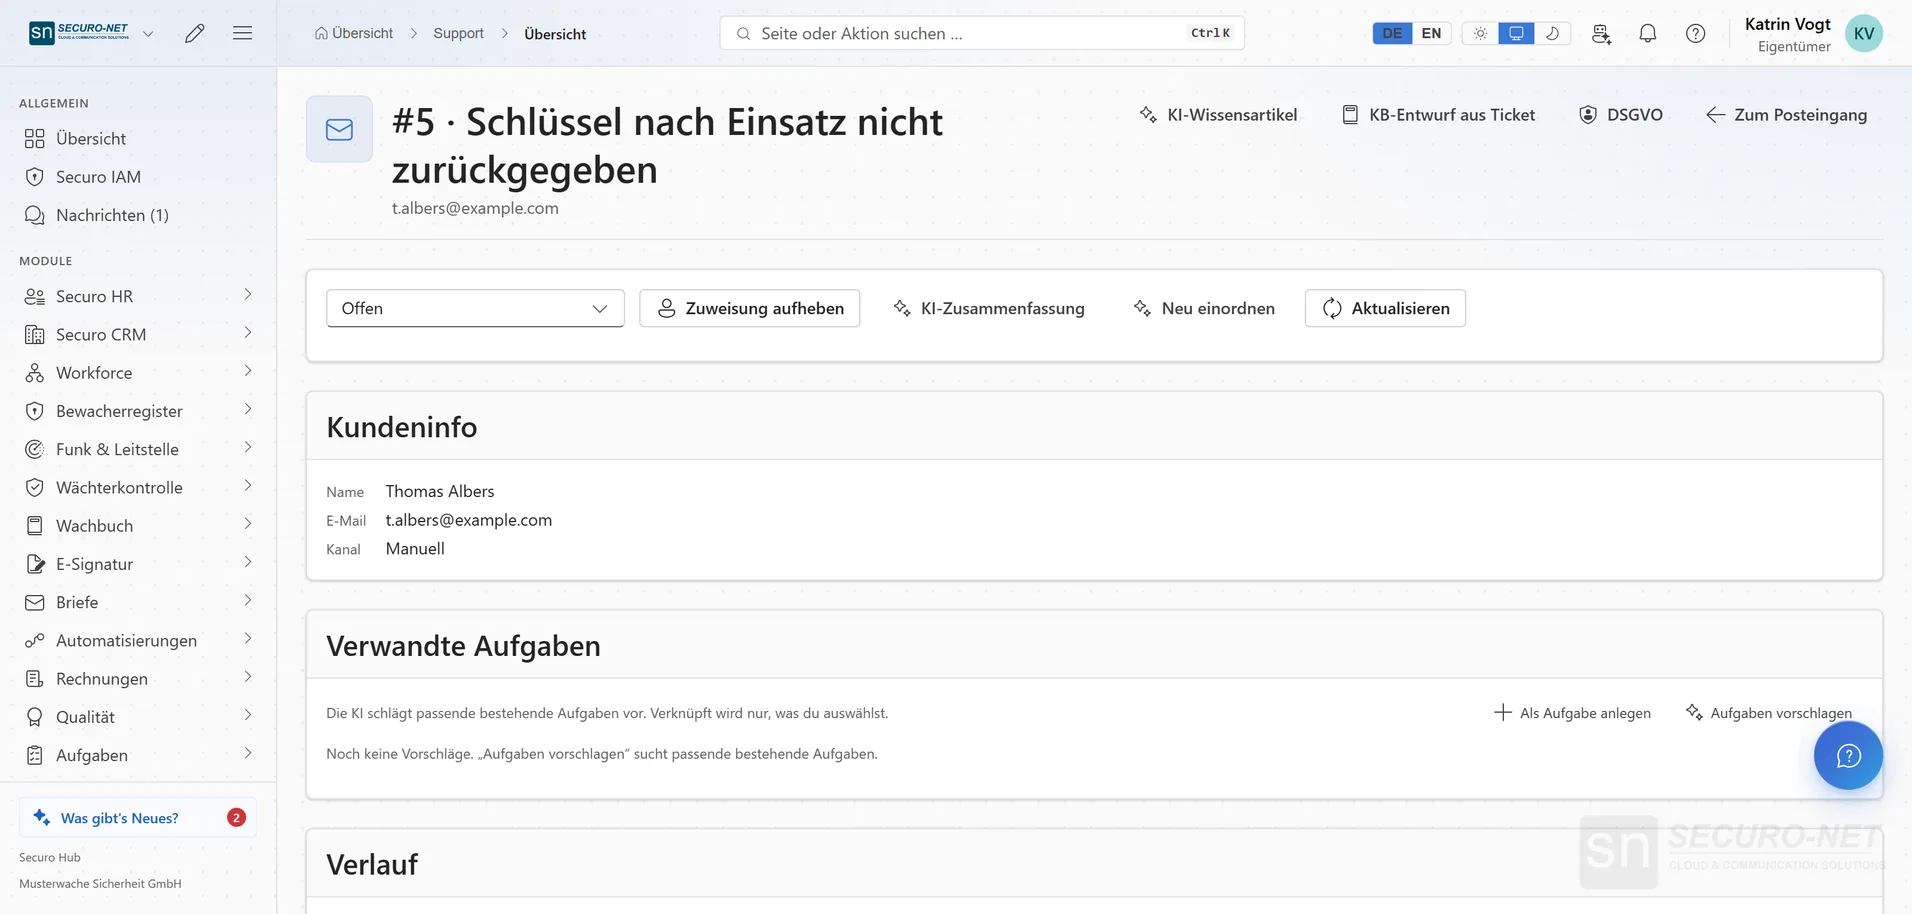The height and width of the screenshot is (914, 1912).
Task: Click Als Aufgabe anlegen
Action: pyautogui.click(x=1573, y=713)
